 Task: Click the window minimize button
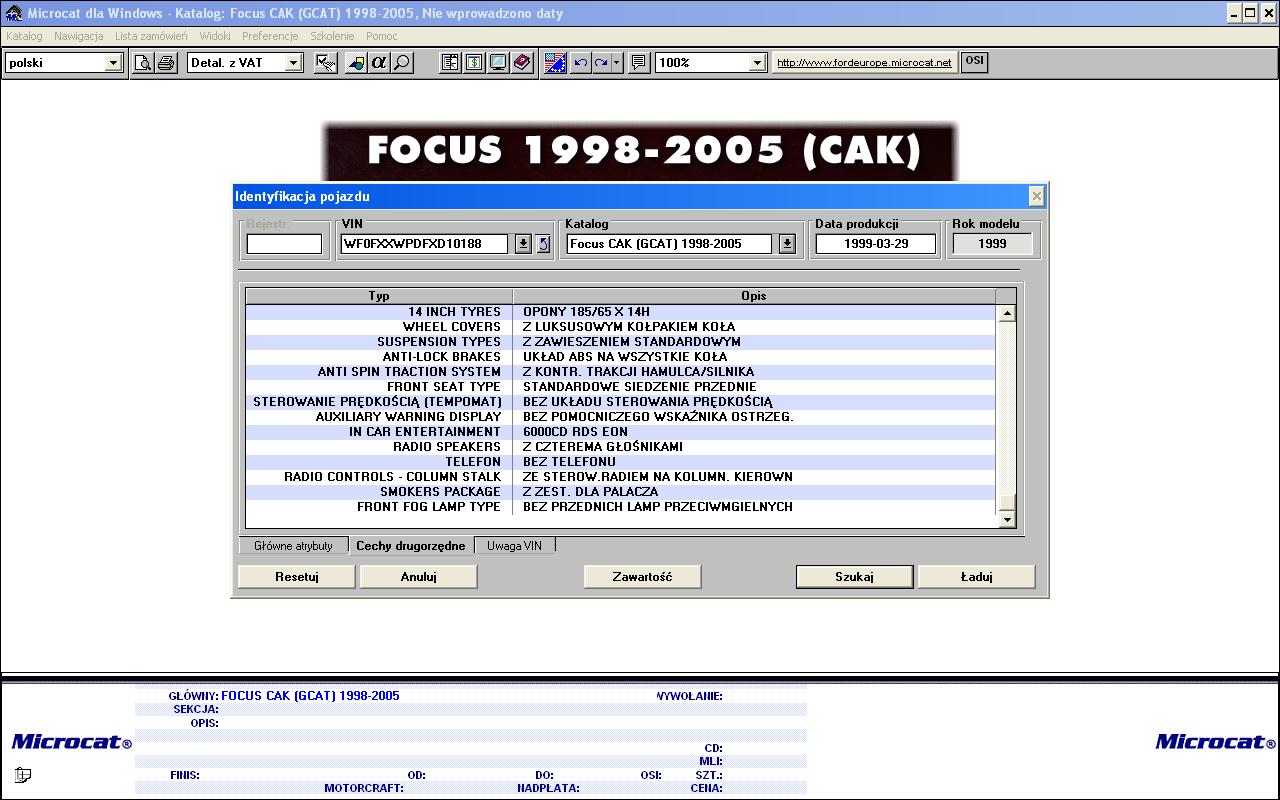tap(1234, 13)
